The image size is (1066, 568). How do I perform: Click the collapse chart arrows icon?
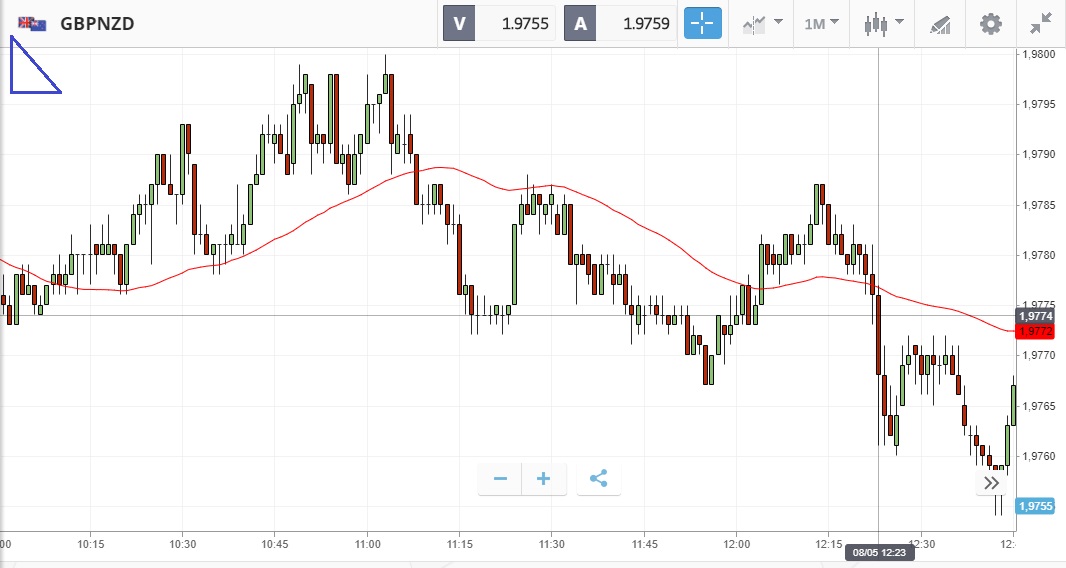[x=1040, y=23]
